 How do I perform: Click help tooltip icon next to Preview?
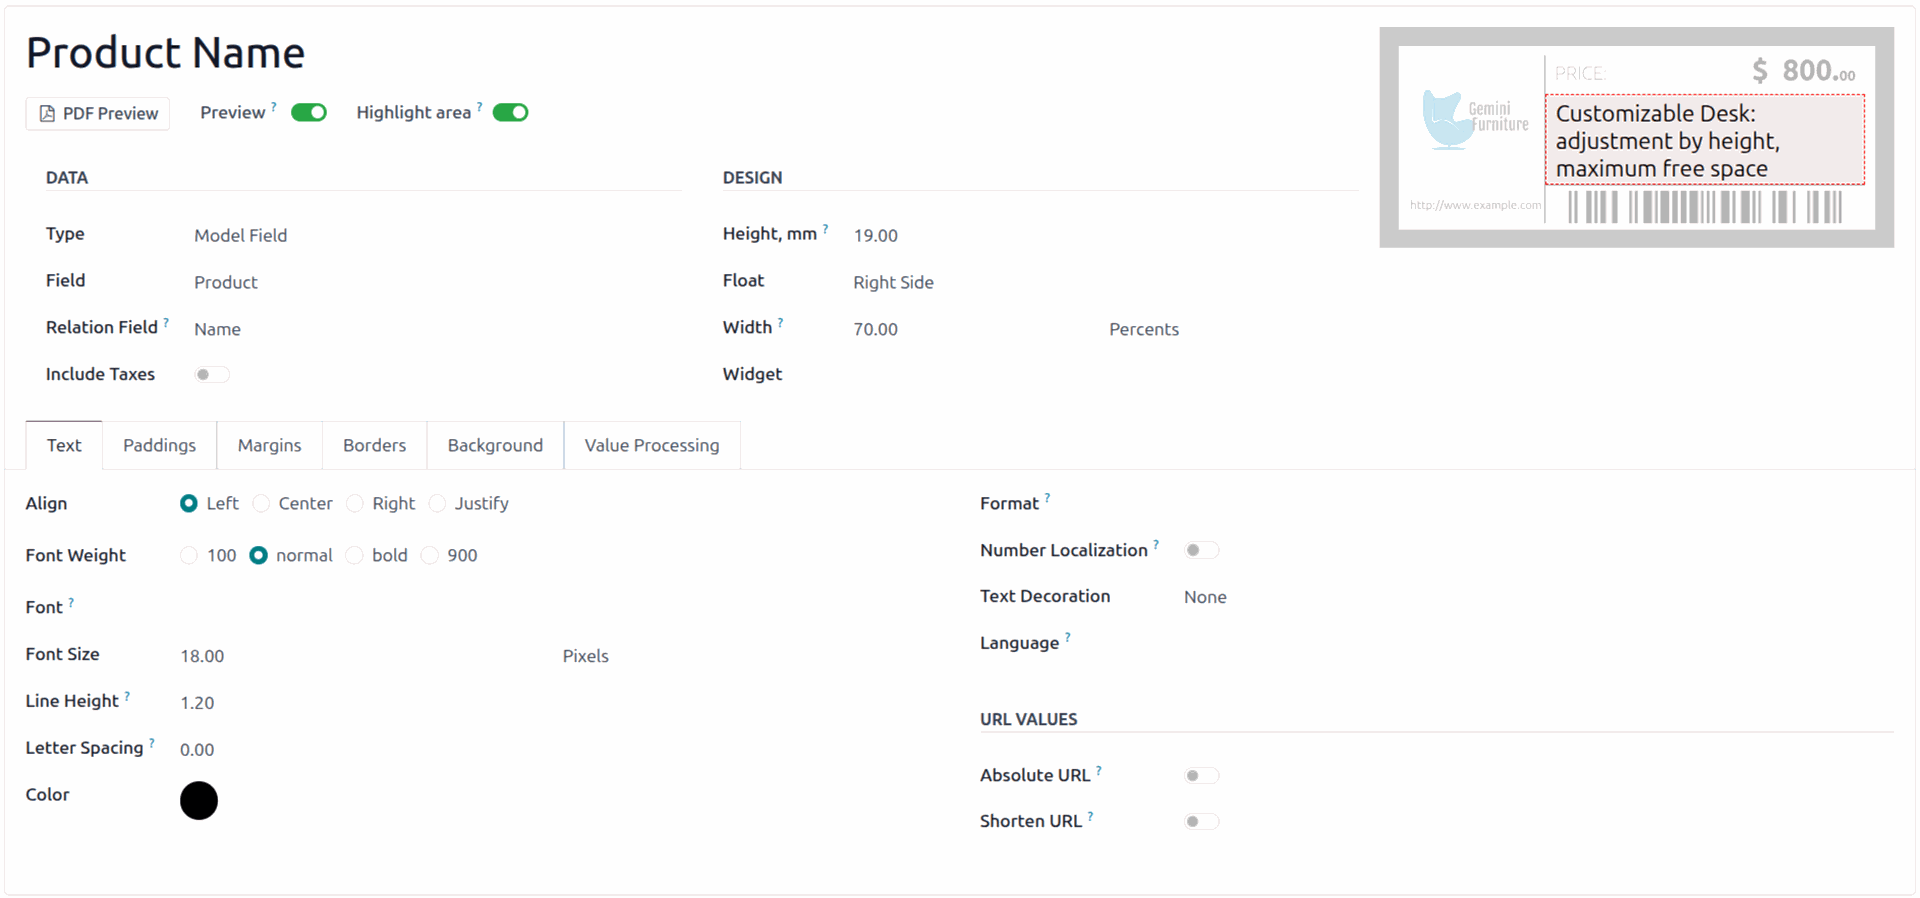coord(274,106)
